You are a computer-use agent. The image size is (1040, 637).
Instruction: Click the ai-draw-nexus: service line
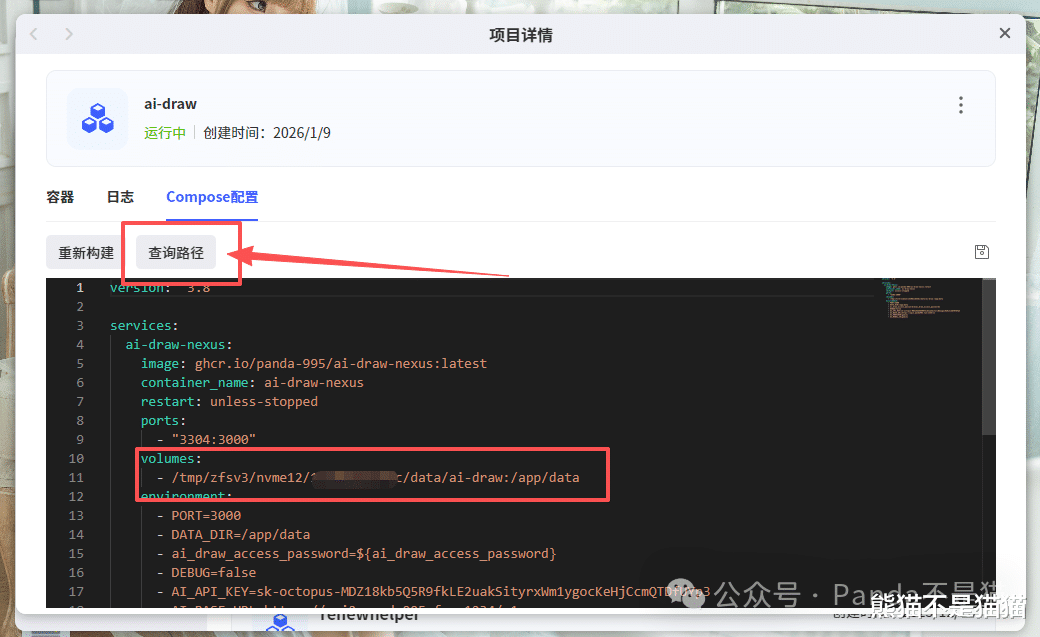[178, 344]
